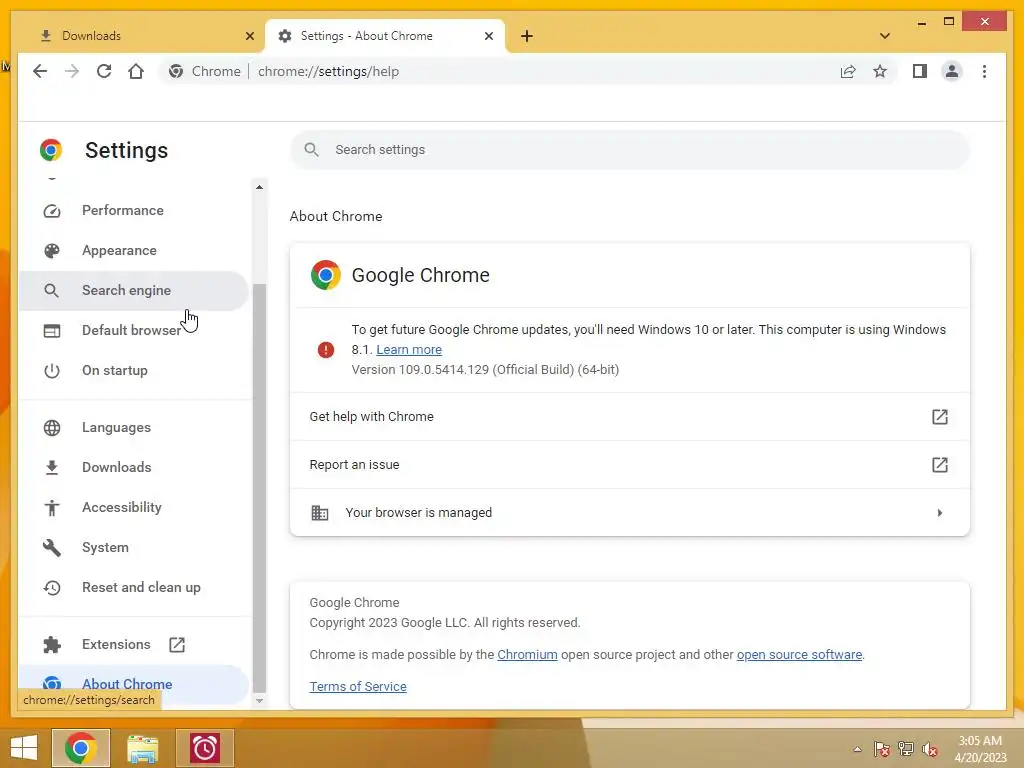Click the Your browser is managed building icon

click(x=319, y=513)
